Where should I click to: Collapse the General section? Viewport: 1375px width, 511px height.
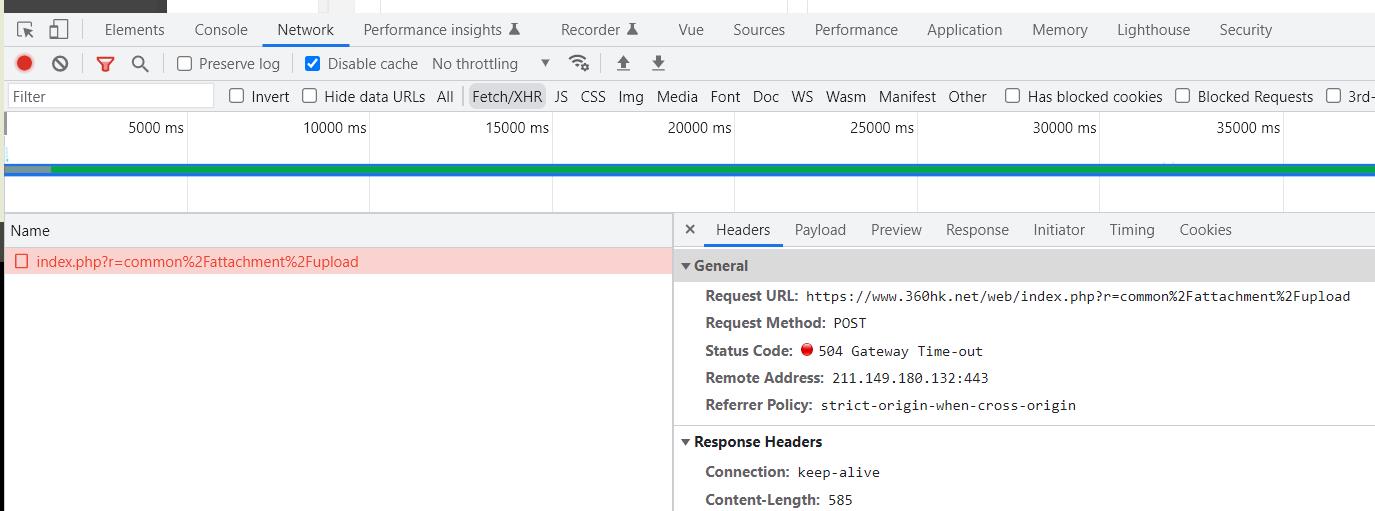686,266
